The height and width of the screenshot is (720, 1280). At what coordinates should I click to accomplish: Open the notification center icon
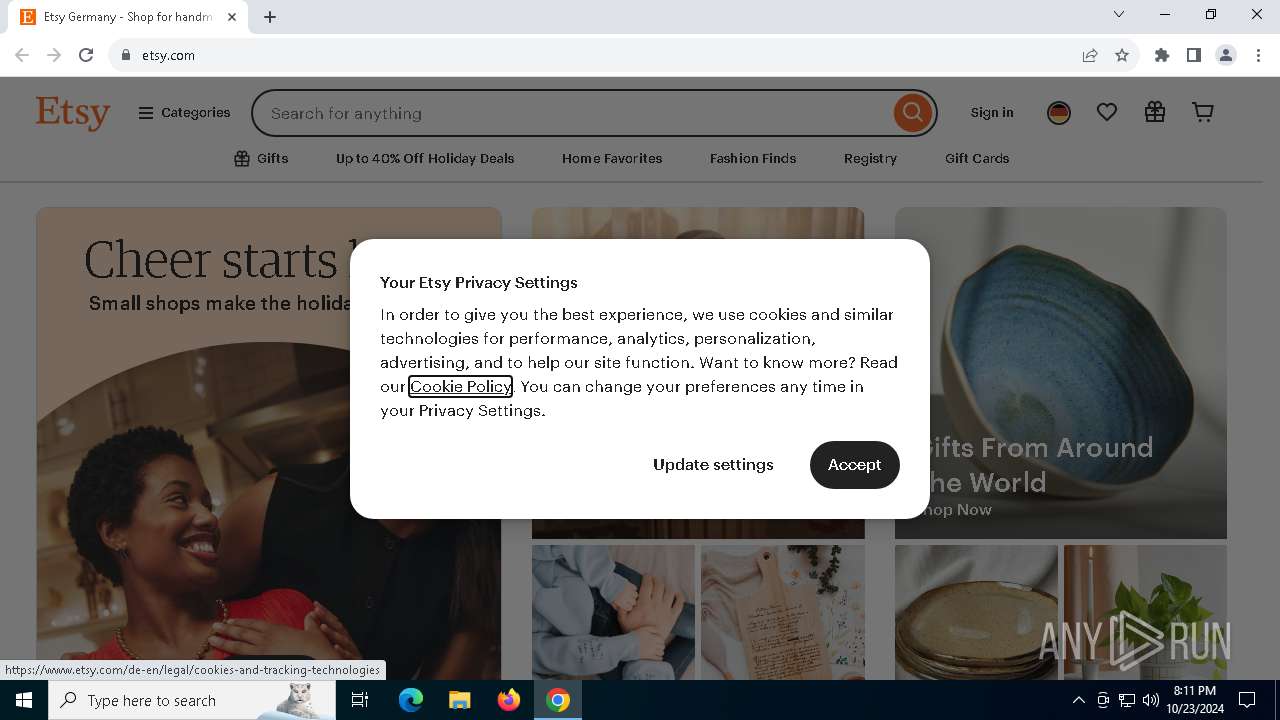[1247, 700]
